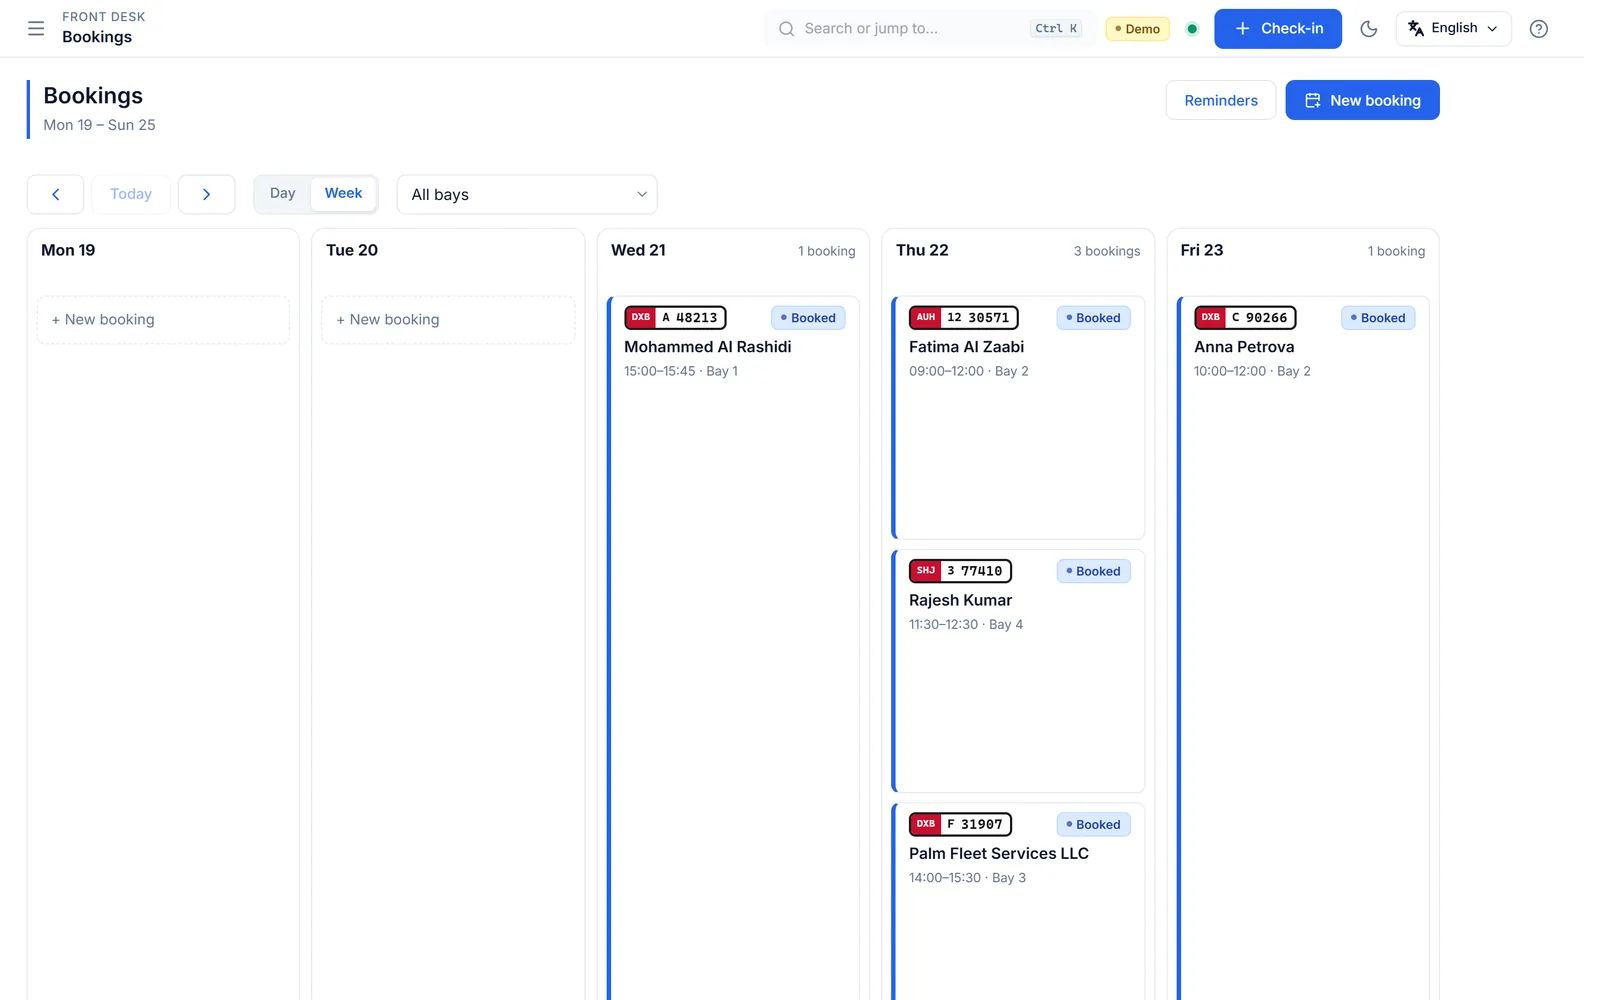Open Fatima Al Zaabi booking
This screenshot has width=1600, height=1000.
(1018, 418)
